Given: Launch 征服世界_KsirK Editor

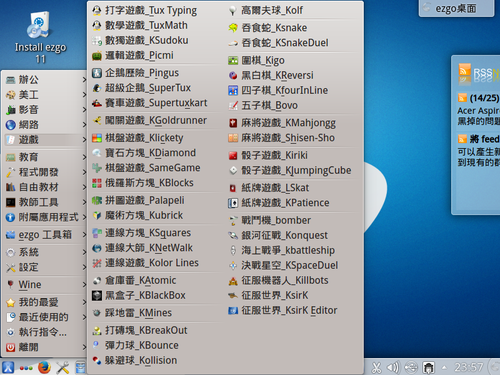Looking at the screenshot, I should point(284,311).
